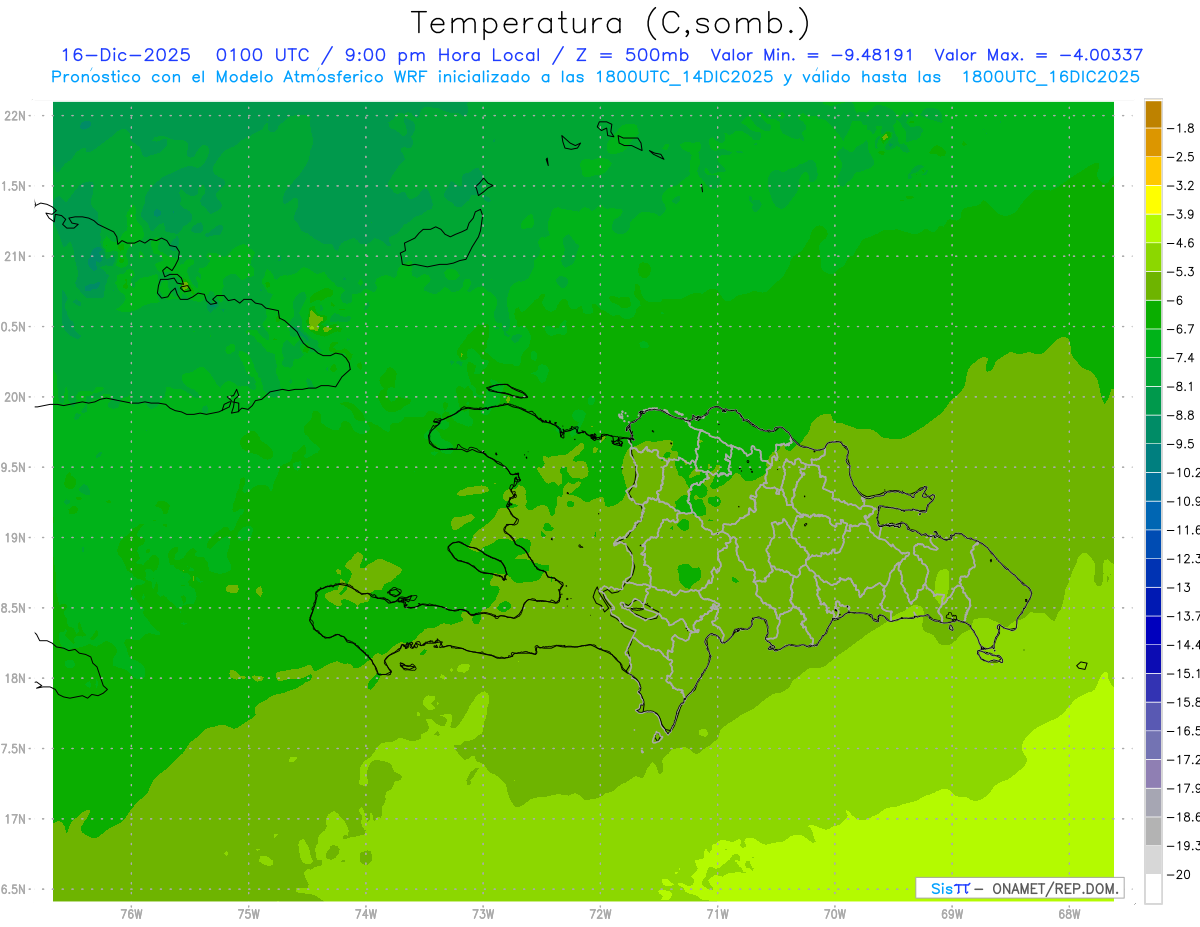Click the '69W' longitude label
This screenshot has width=1200, height=927.
(952, 914)
